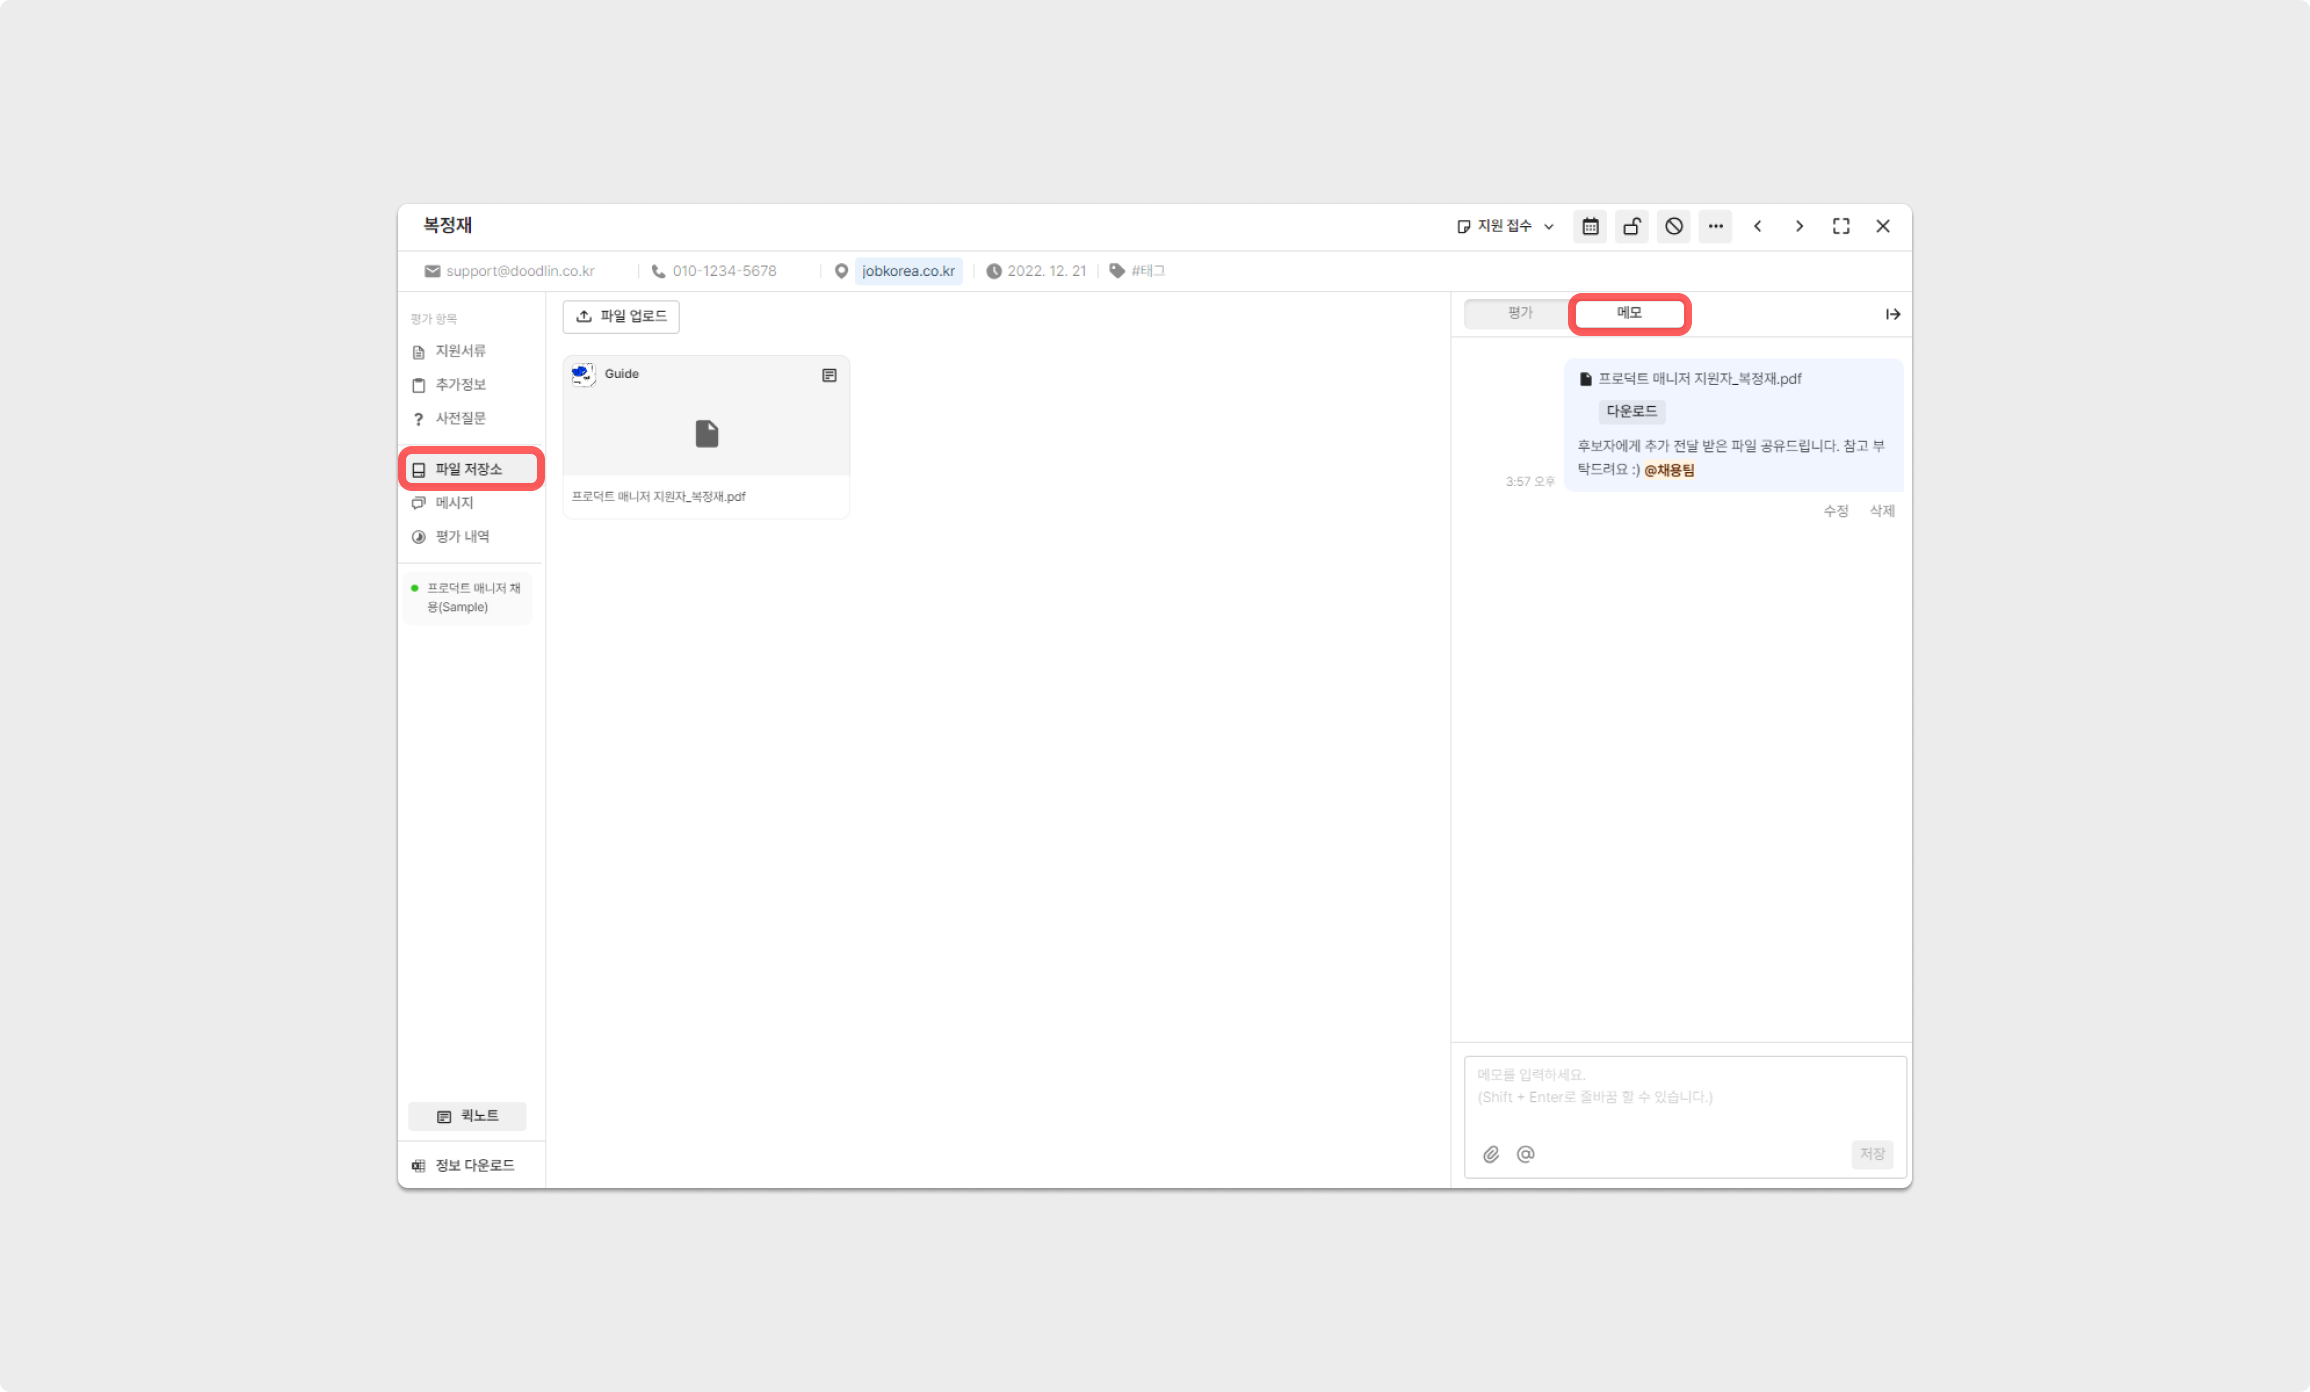Image resolution: width=2310 pixels, height=1392 pixels.
Task: Click the @ mention icon in memo box
Action: 1525,1154
